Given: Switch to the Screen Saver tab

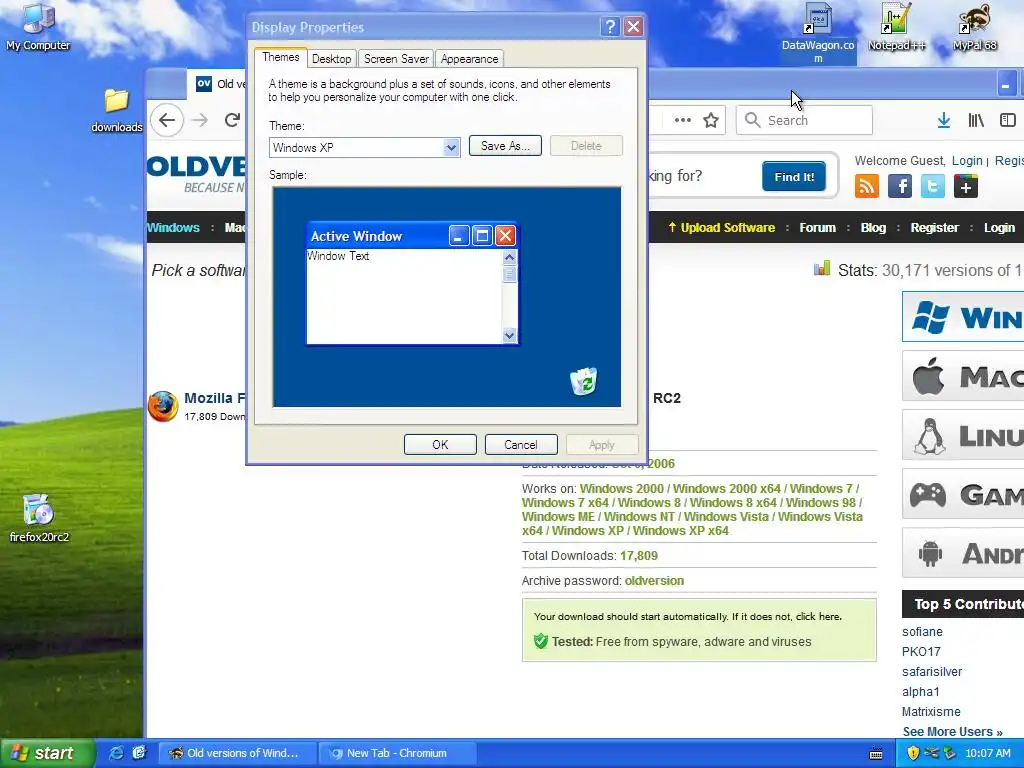Looking at the screenshot, I should click(396, 59).
